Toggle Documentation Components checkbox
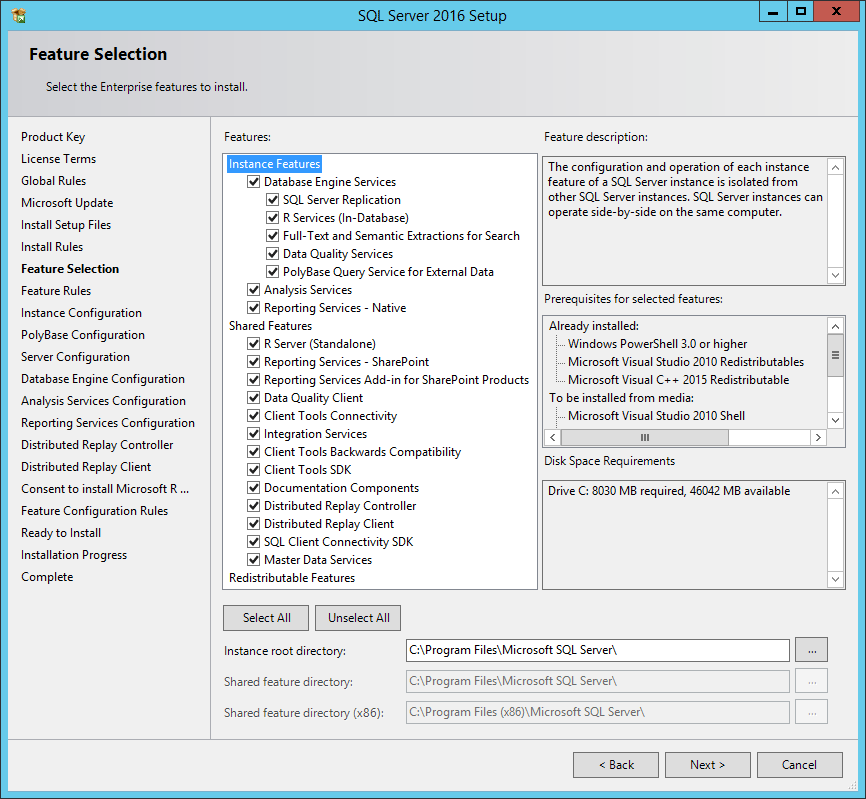866x799 pixels. [x=254, y=488]
